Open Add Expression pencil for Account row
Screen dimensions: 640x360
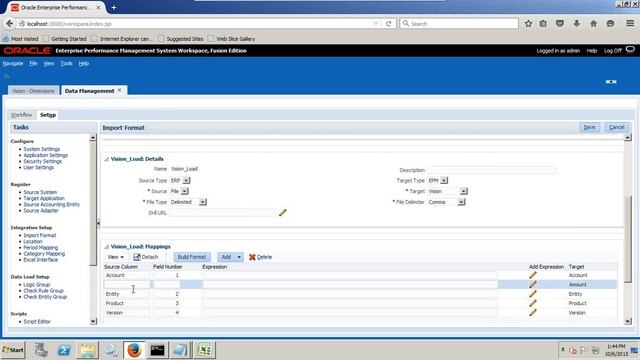pyautogui.click(x=533, y=275)
